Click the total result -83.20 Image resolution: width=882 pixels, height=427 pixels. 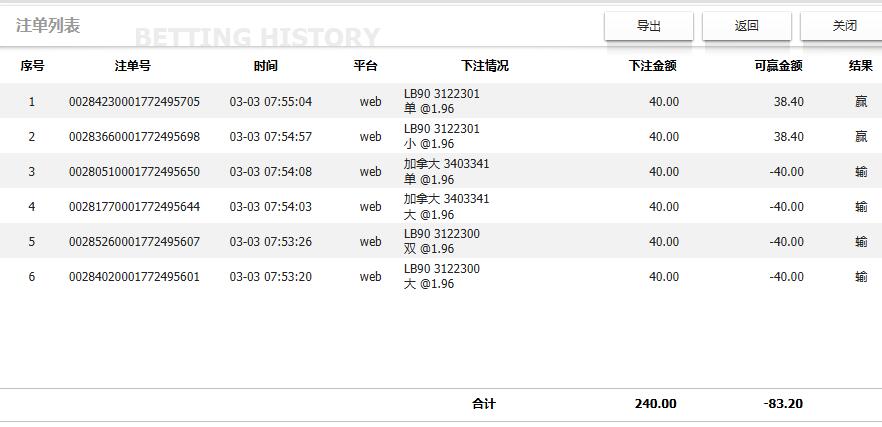(x=783, y=404)
